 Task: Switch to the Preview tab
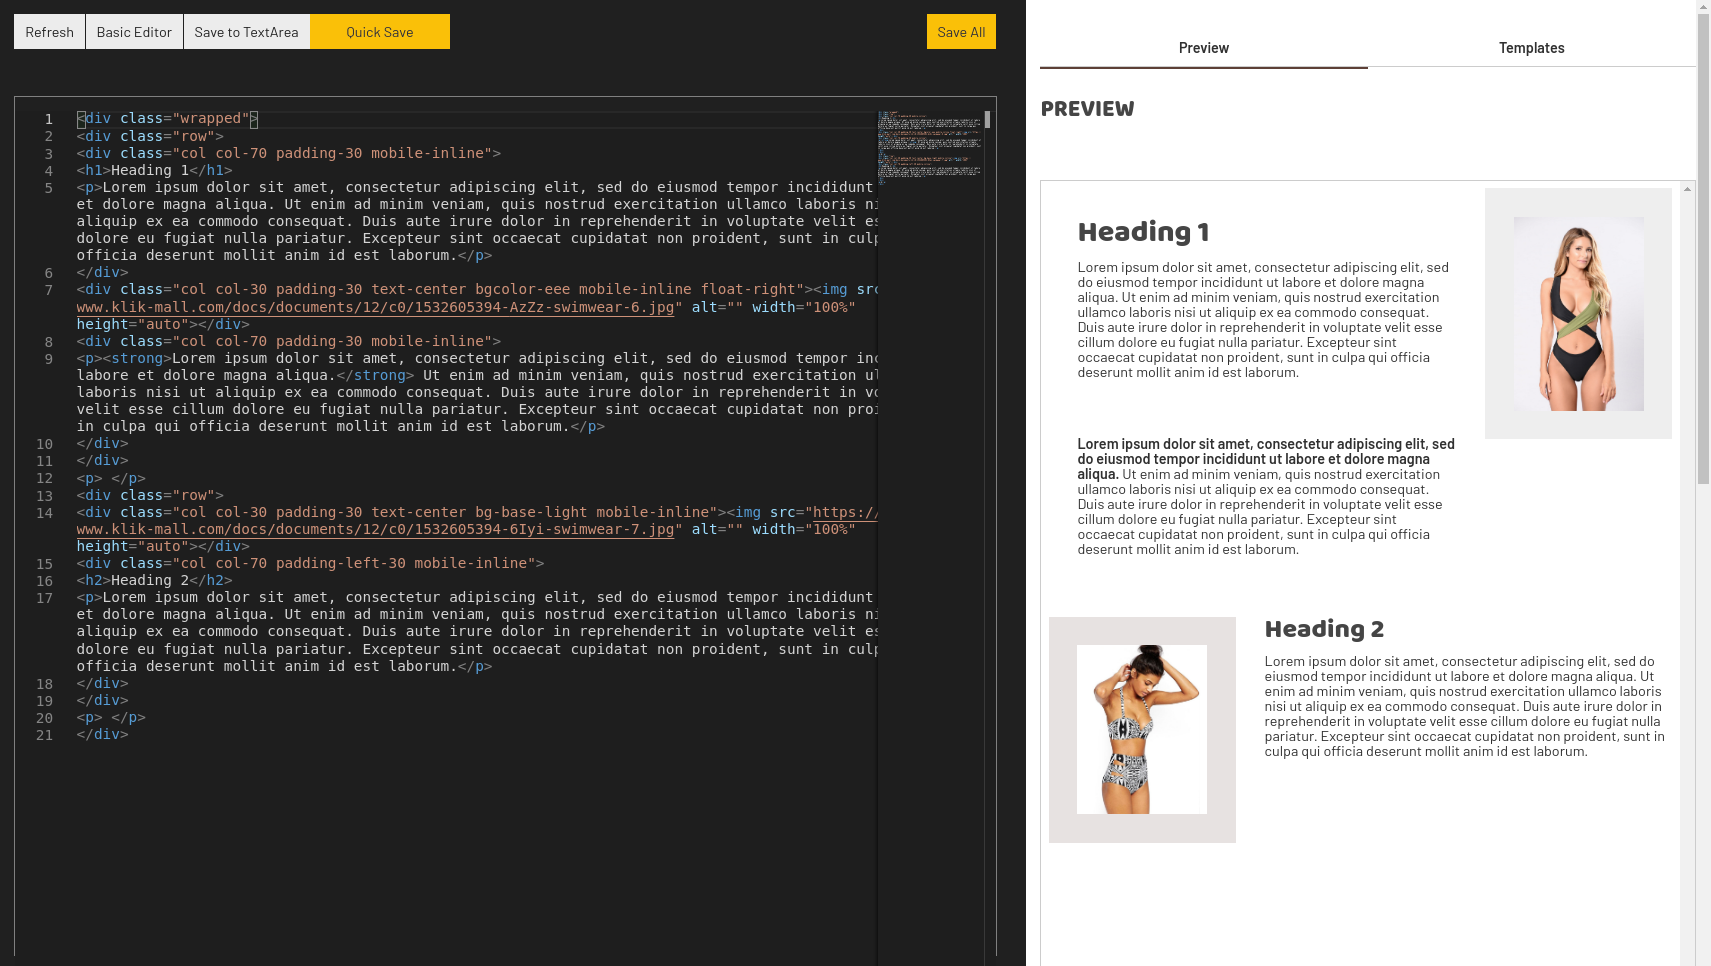pyautogui.click(x=1204, y=48)
